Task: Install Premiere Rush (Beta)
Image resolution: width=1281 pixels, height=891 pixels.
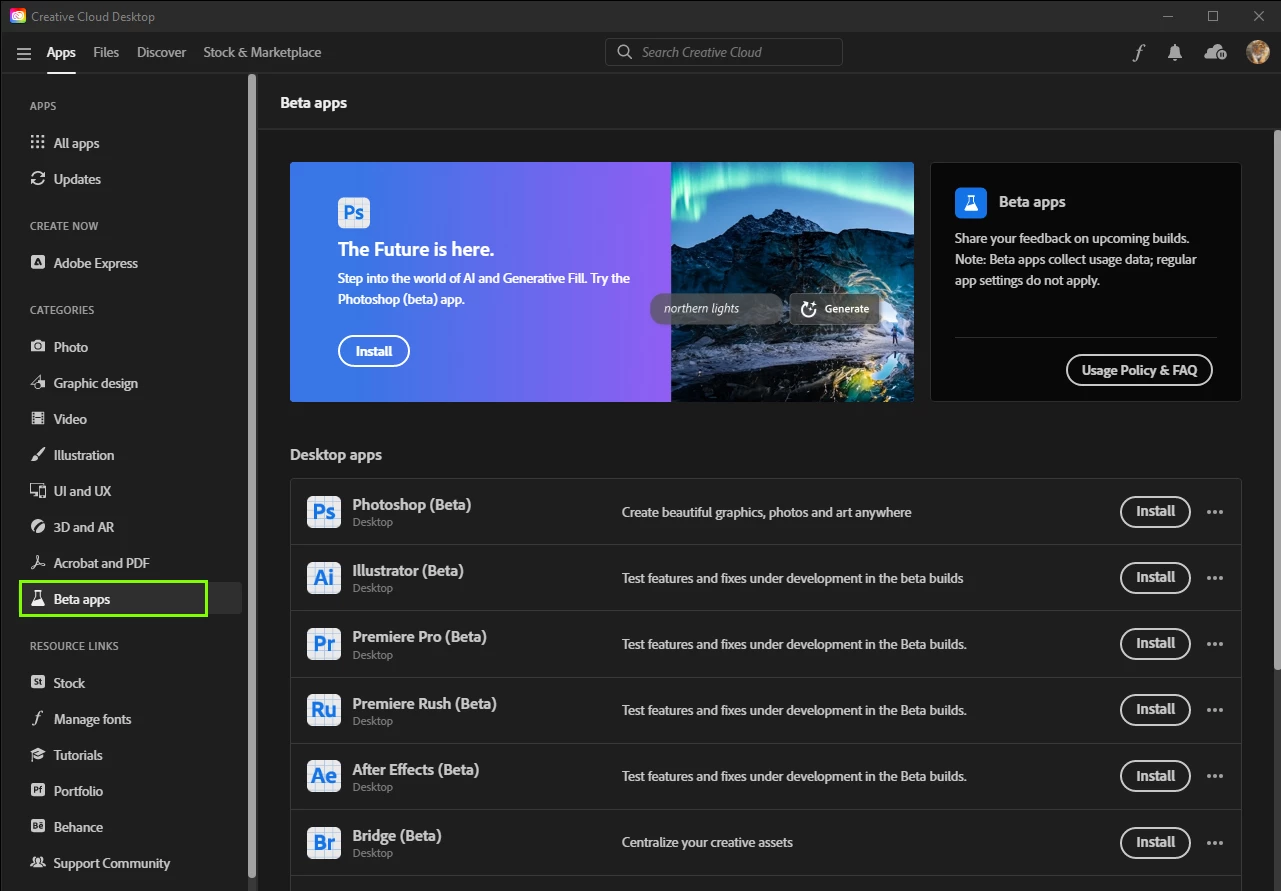Action: 1155,709
